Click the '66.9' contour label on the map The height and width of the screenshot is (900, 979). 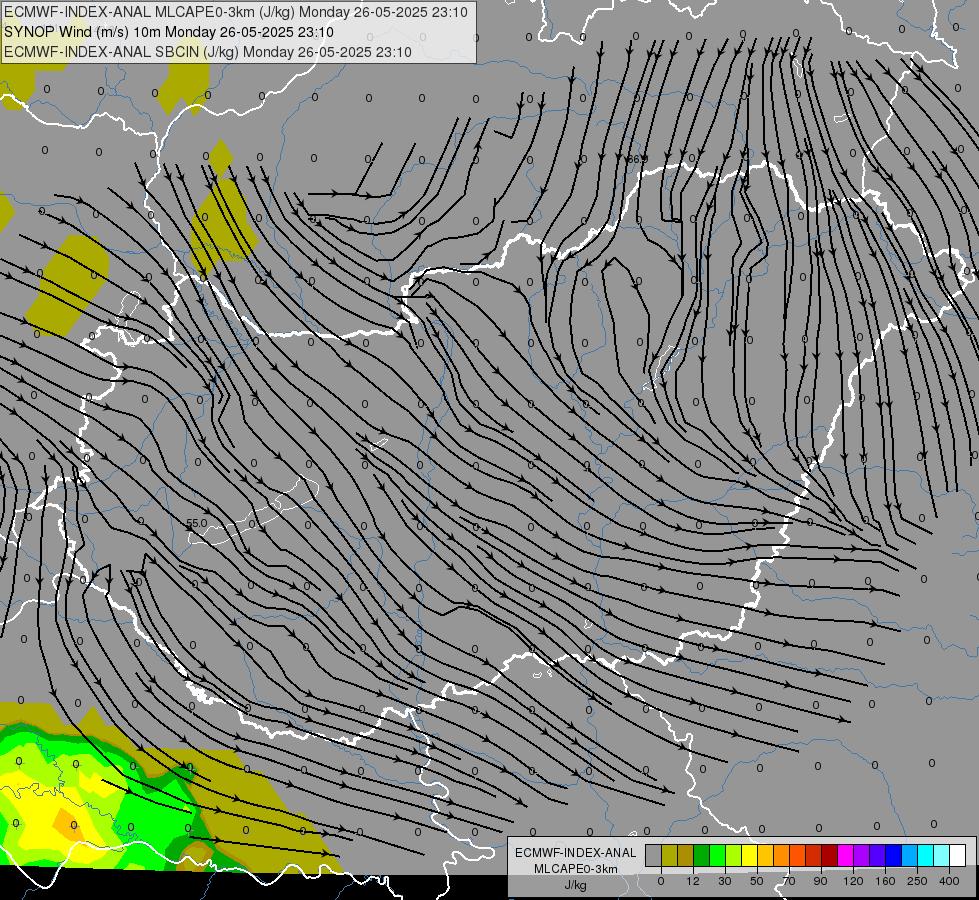coord(637,159)
